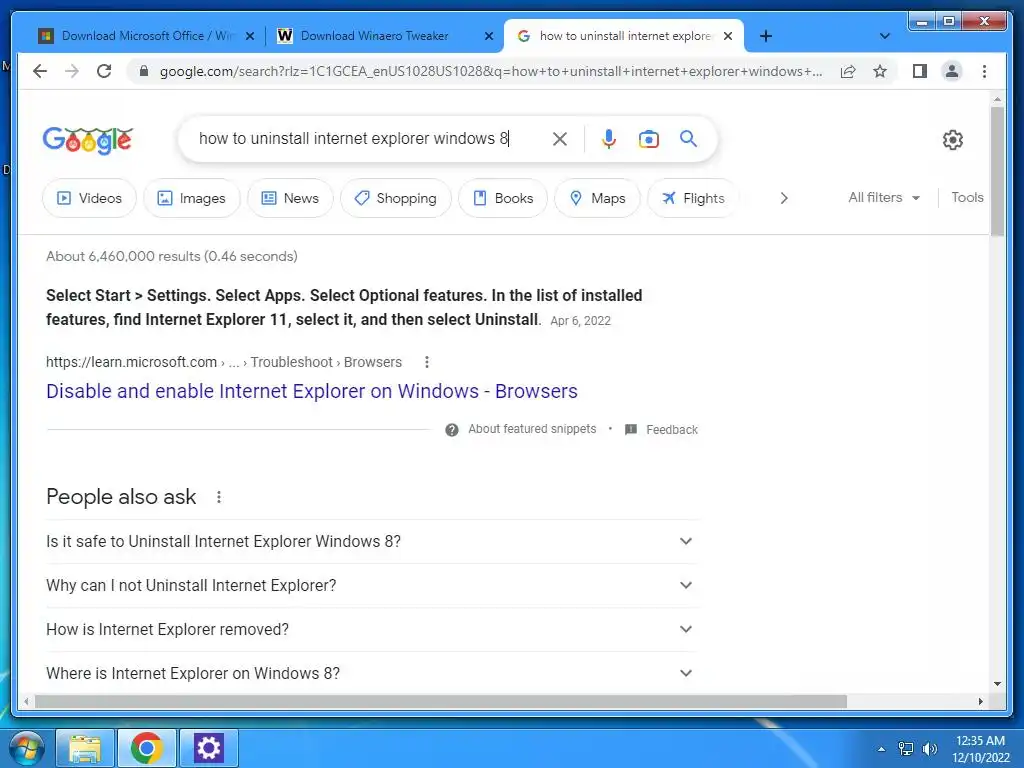
Task: Click the browser forward arrow
Action: coord(72,71)
